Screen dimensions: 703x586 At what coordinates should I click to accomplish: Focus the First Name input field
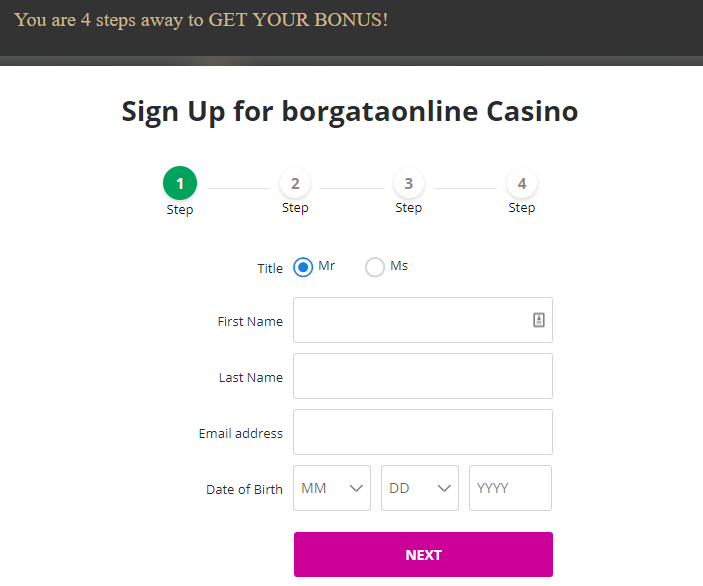coord(410,320)
